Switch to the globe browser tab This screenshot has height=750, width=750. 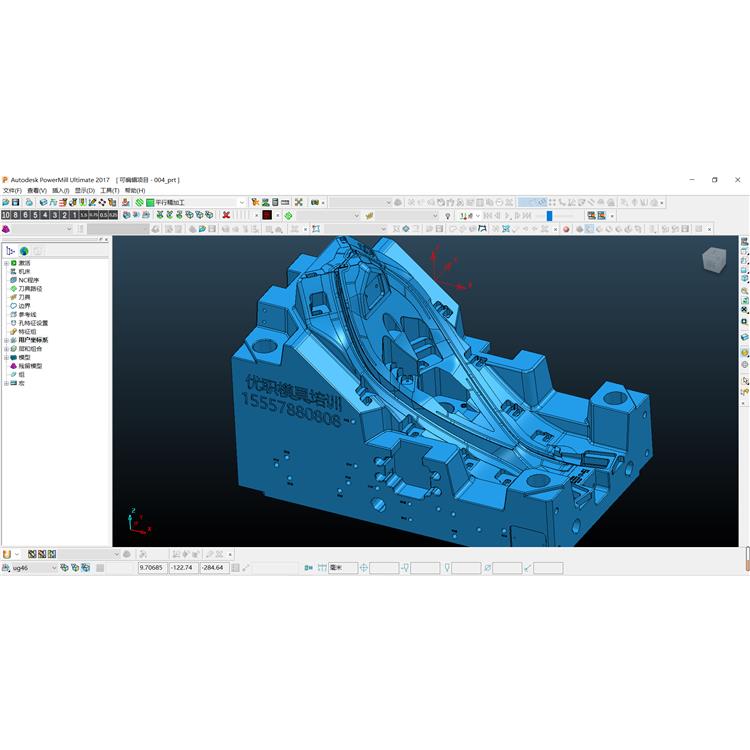24,251
